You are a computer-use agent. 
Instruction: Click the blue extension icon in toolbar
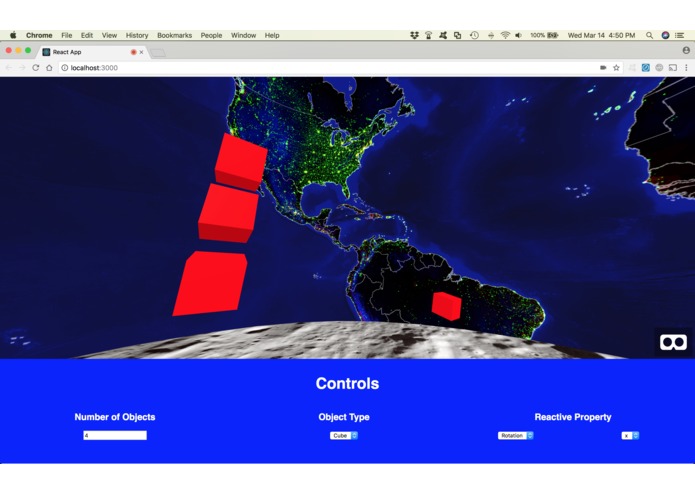click(646, 68)
